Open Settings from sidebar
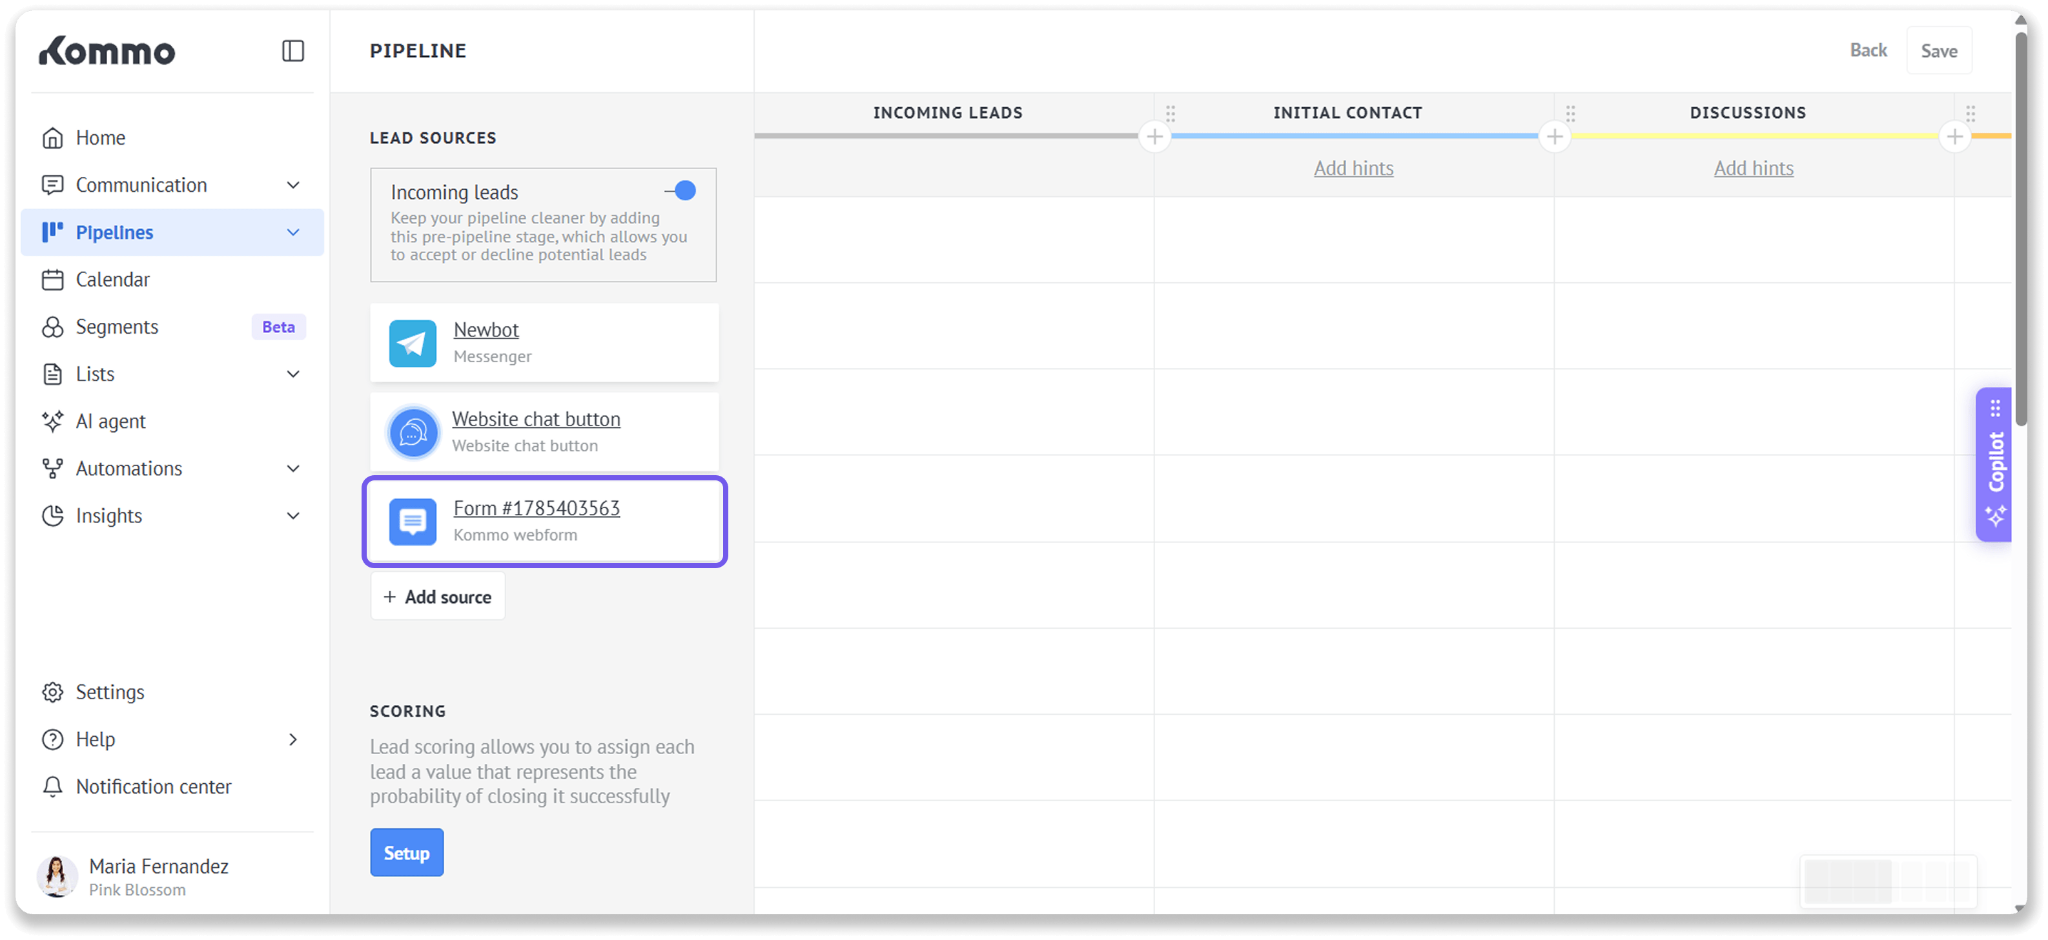 pos(172,692)
